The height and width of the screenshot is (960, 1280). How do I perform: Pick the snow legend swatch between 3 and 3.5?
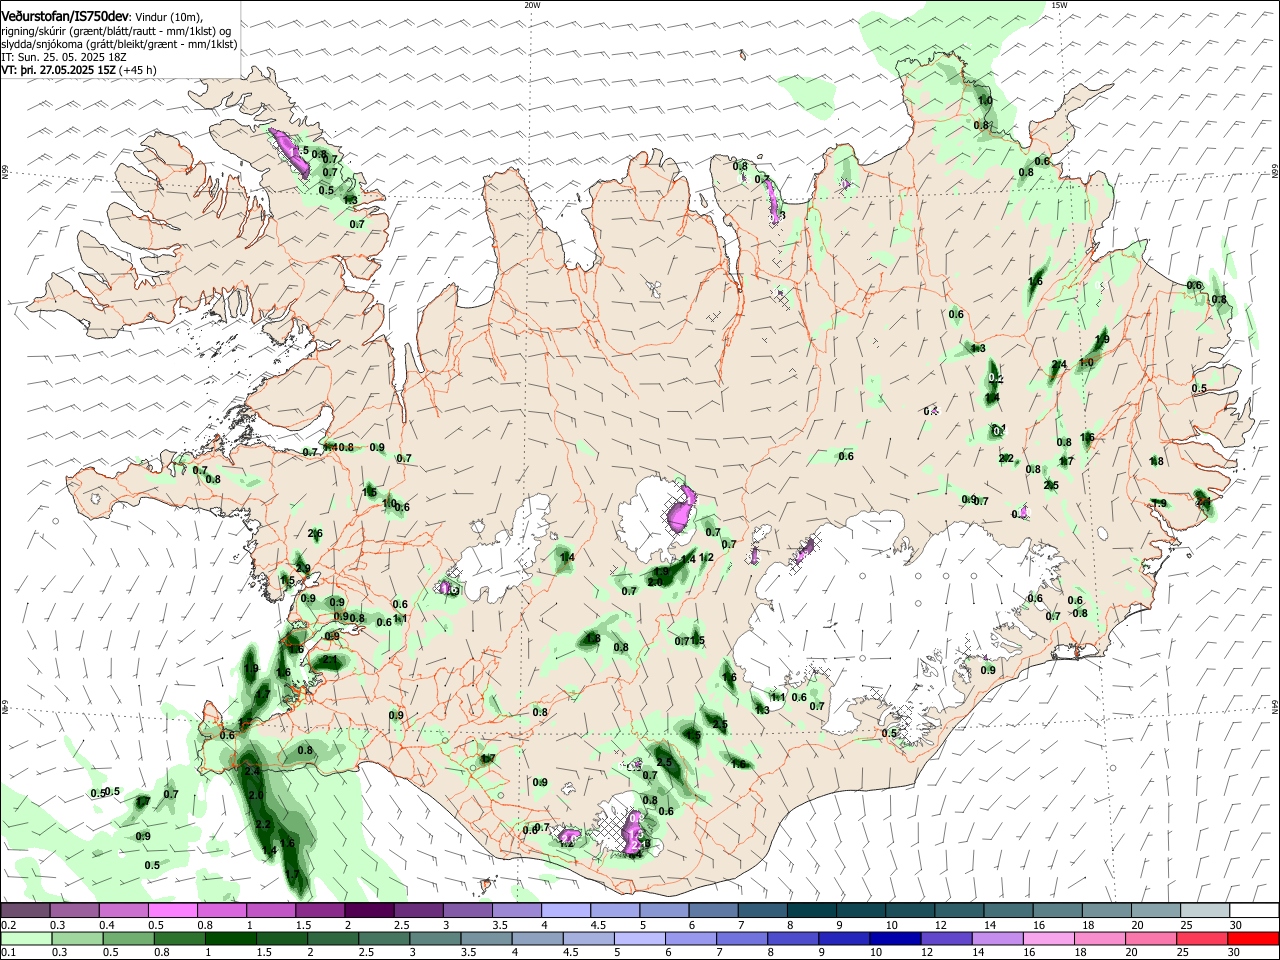coord(466,910)
